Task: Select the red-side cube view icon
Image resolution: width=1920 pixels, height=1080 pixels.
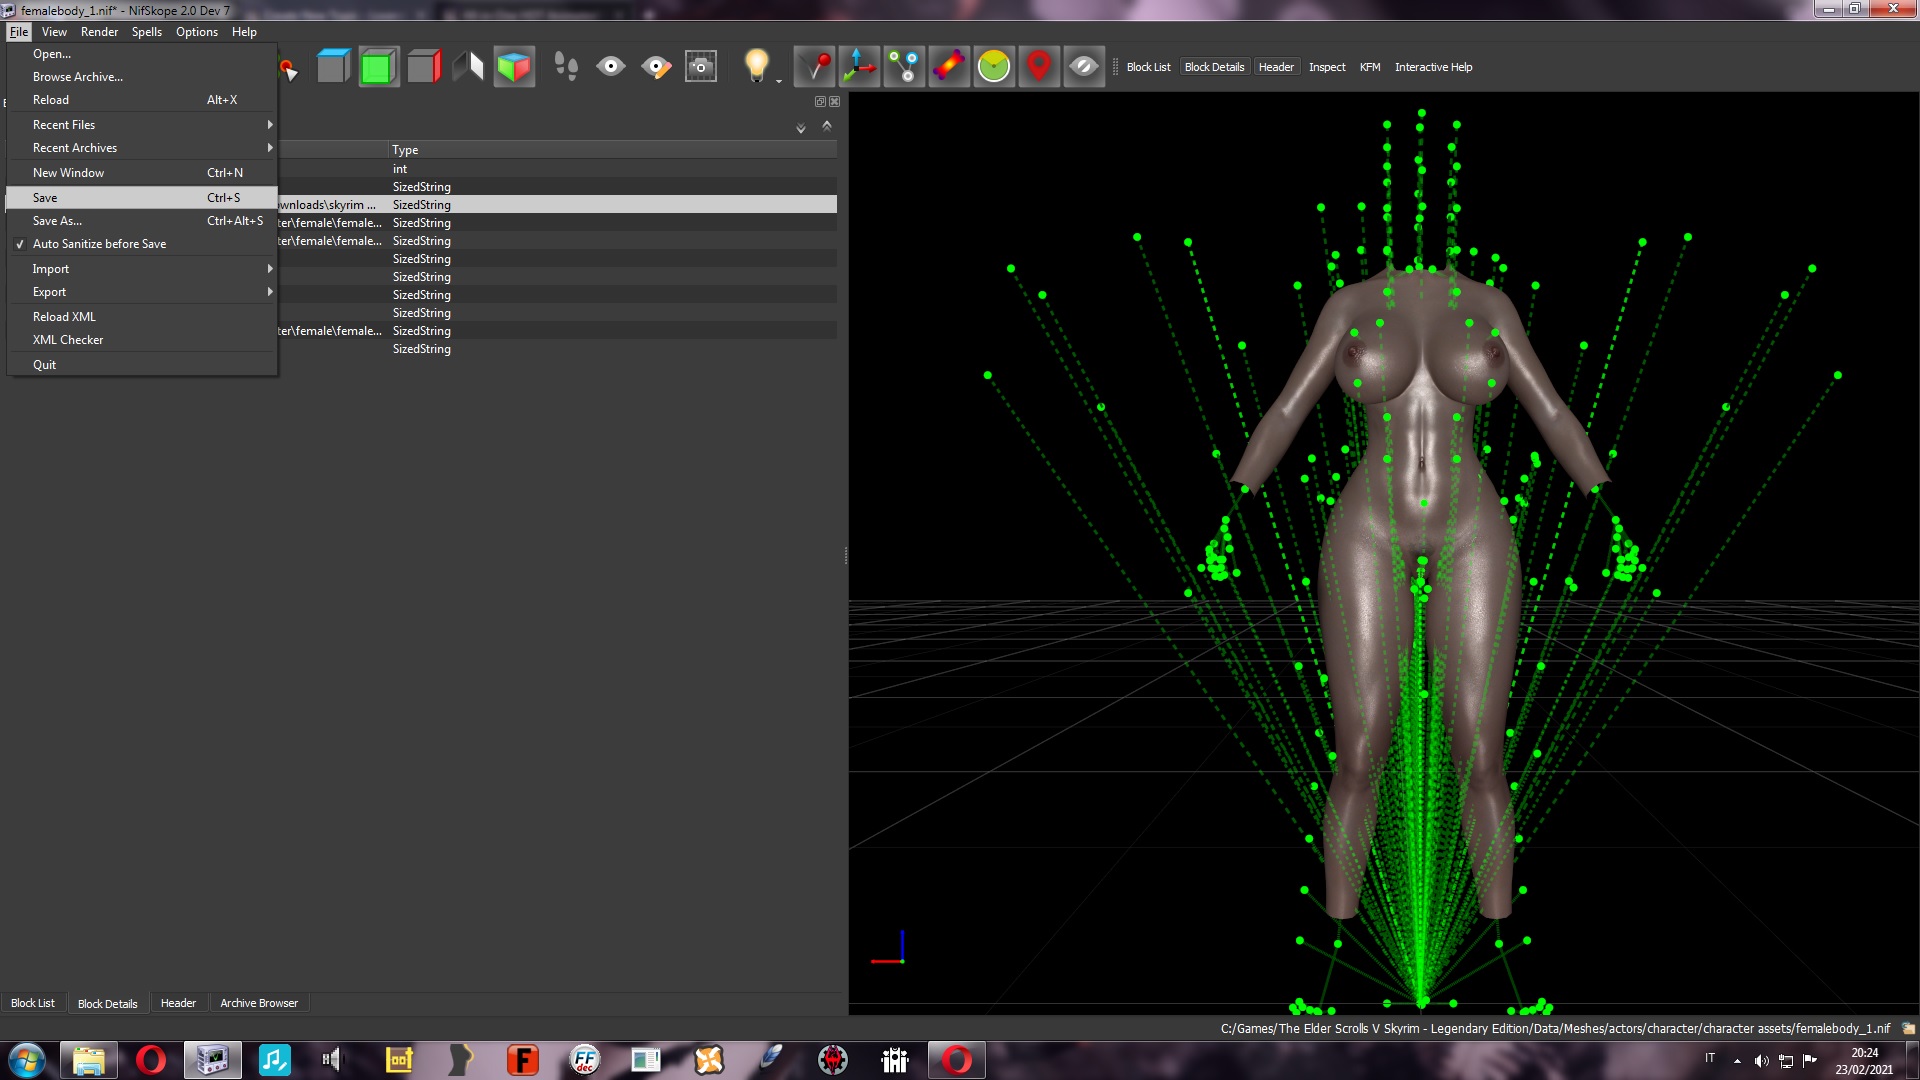Action: click(x=423, y=67)
